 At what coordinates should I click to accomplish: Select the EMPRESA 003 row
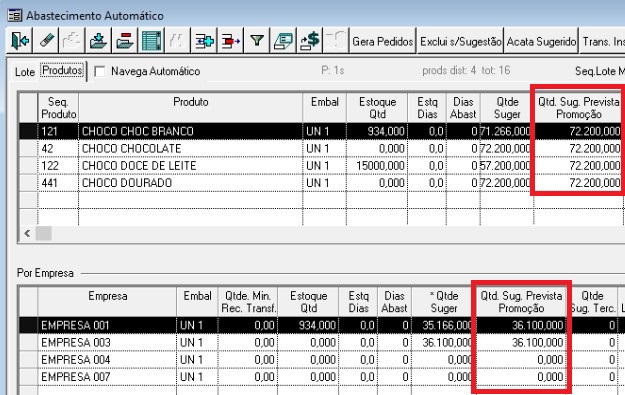321,342
